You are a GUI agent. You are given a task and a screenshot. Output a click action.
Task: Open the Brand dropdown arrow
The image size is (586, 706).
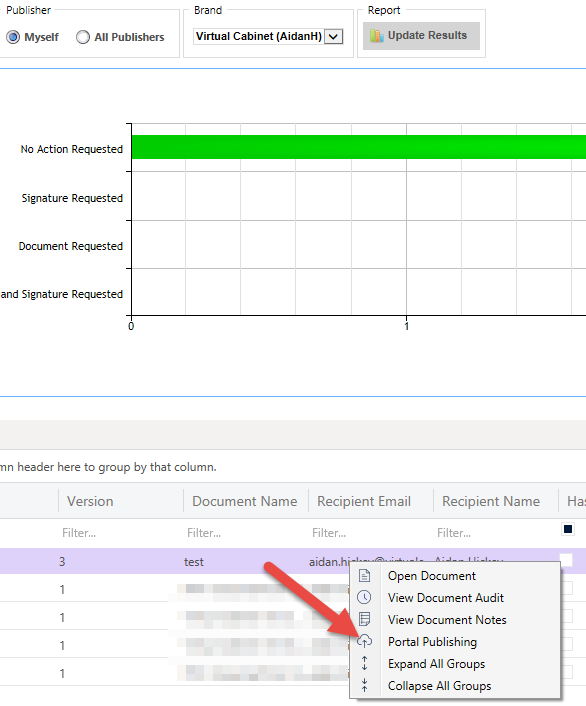333,36
